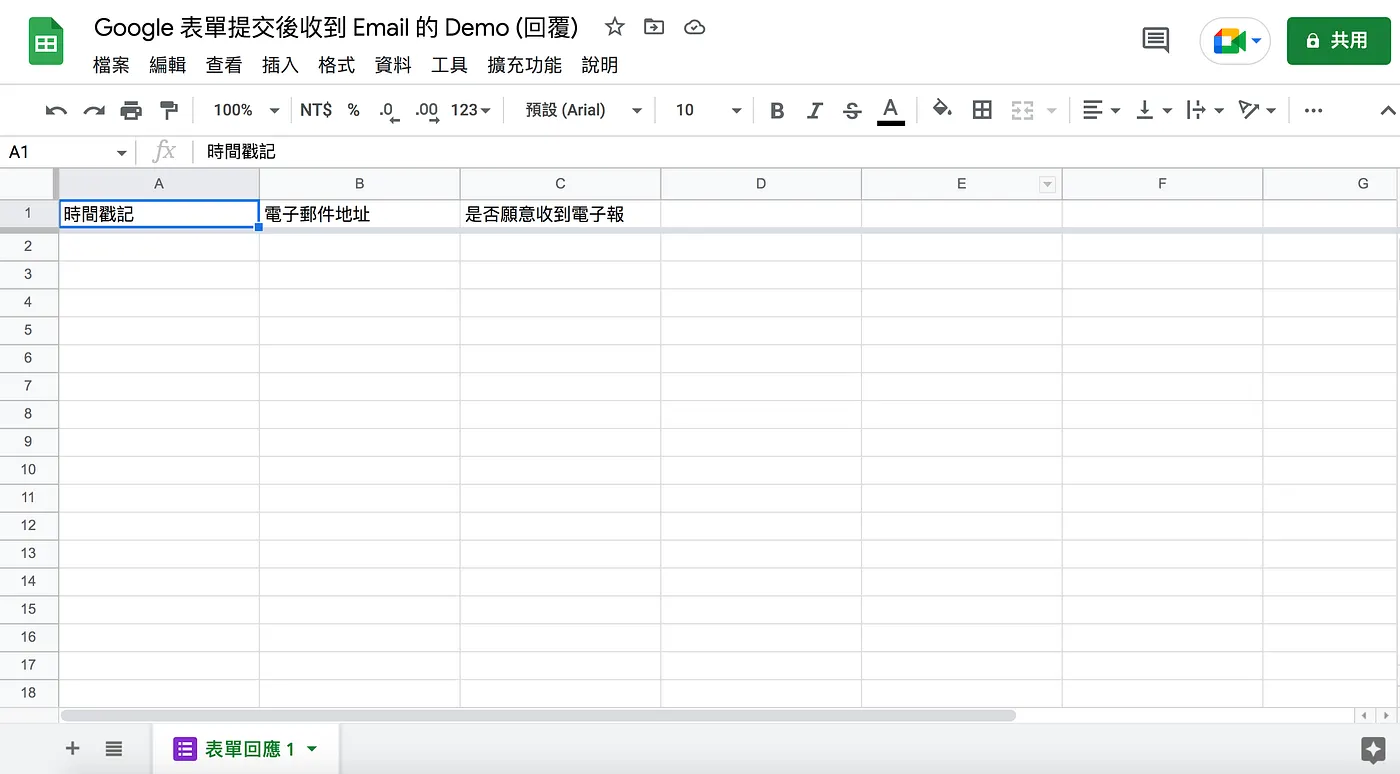Apply strikethrough formatting

[852, 110]
